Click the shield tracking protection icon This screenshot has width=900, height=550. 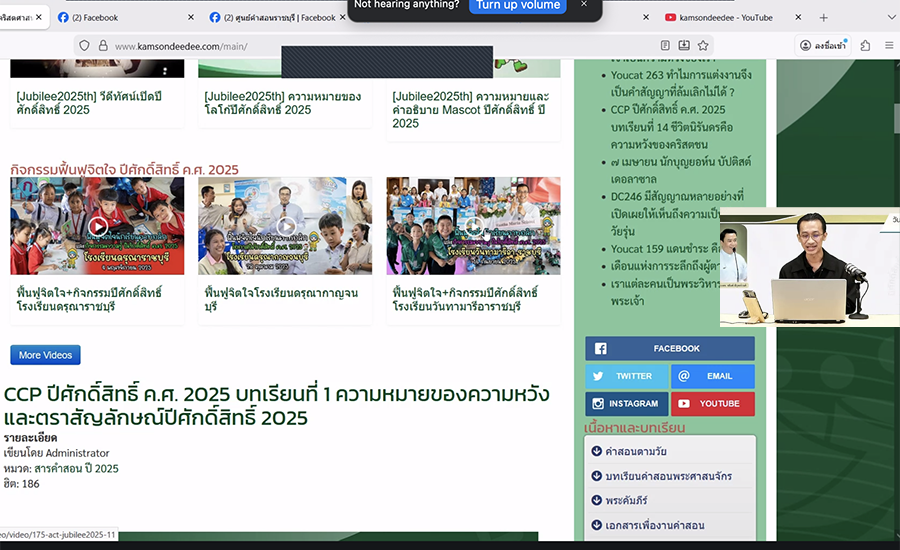[x=84, y=46]
